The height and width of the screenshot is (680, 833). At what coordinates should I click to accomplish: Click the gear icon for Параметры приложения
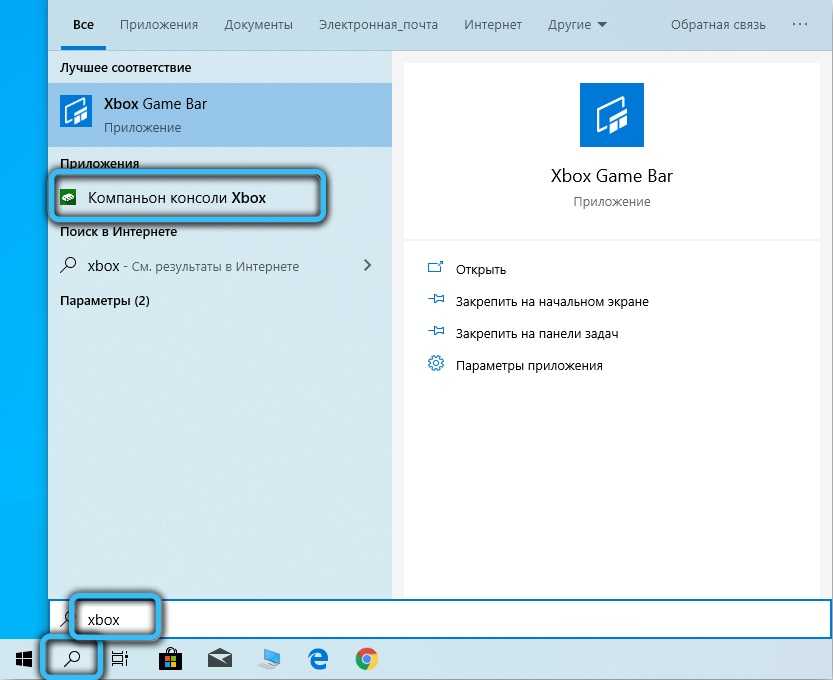(x=436, y=364)
